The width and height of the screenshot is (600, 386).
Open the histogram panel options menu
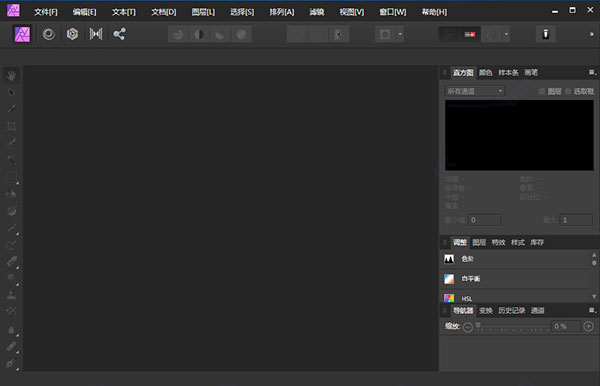[592, 72]
